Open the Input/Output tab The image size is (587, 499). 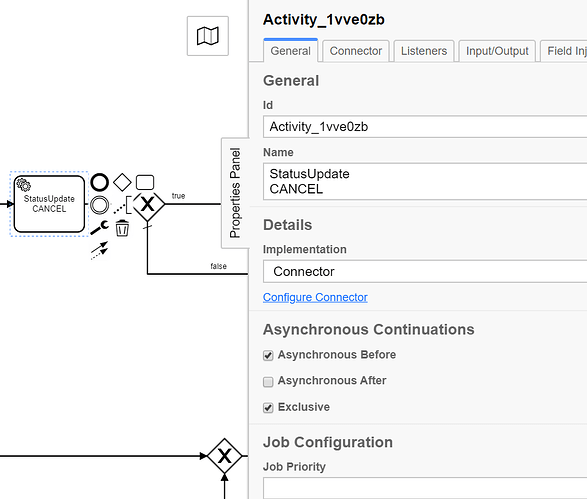(497, 51)
